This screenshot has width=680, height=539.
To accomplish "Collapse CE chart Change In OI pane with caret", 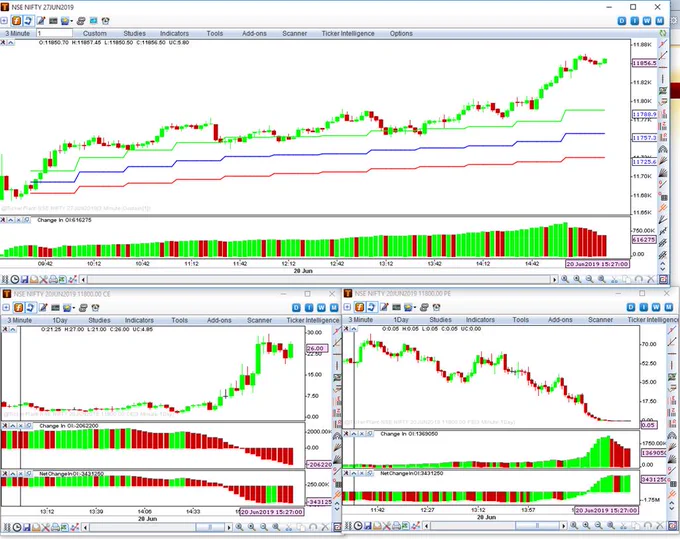I will (x=12, y=426).
